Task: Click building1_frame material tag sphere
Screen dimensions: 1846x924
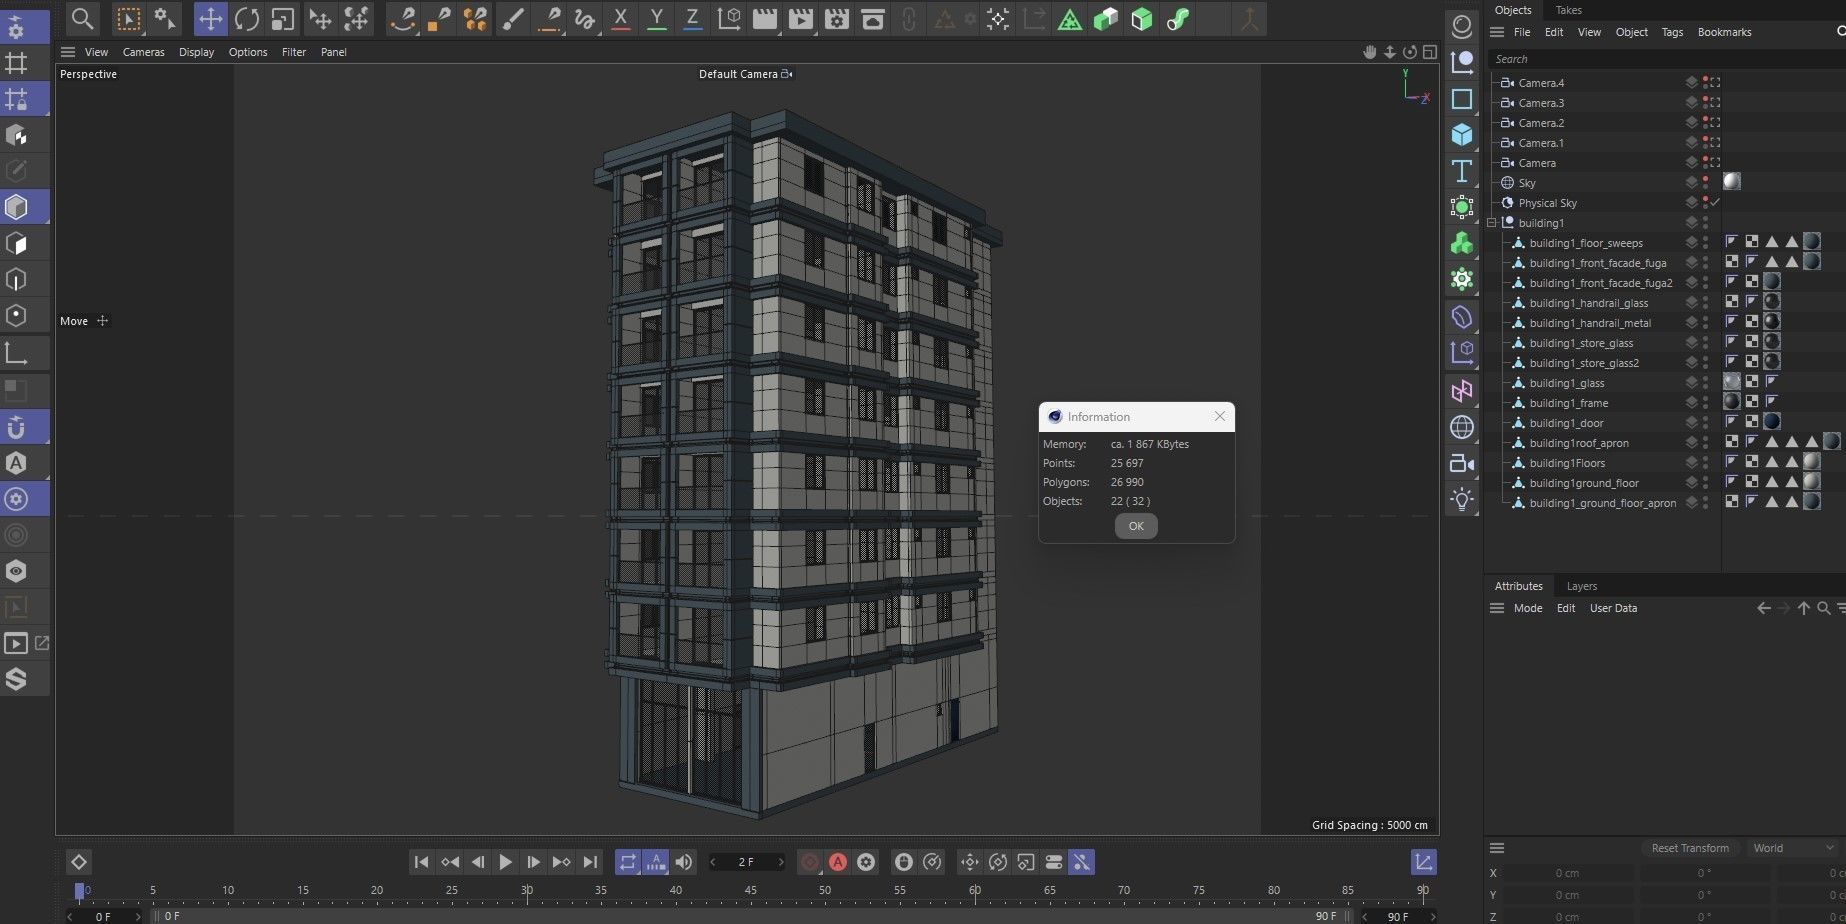Action: pyautogui.click(x=1732, y=402)
